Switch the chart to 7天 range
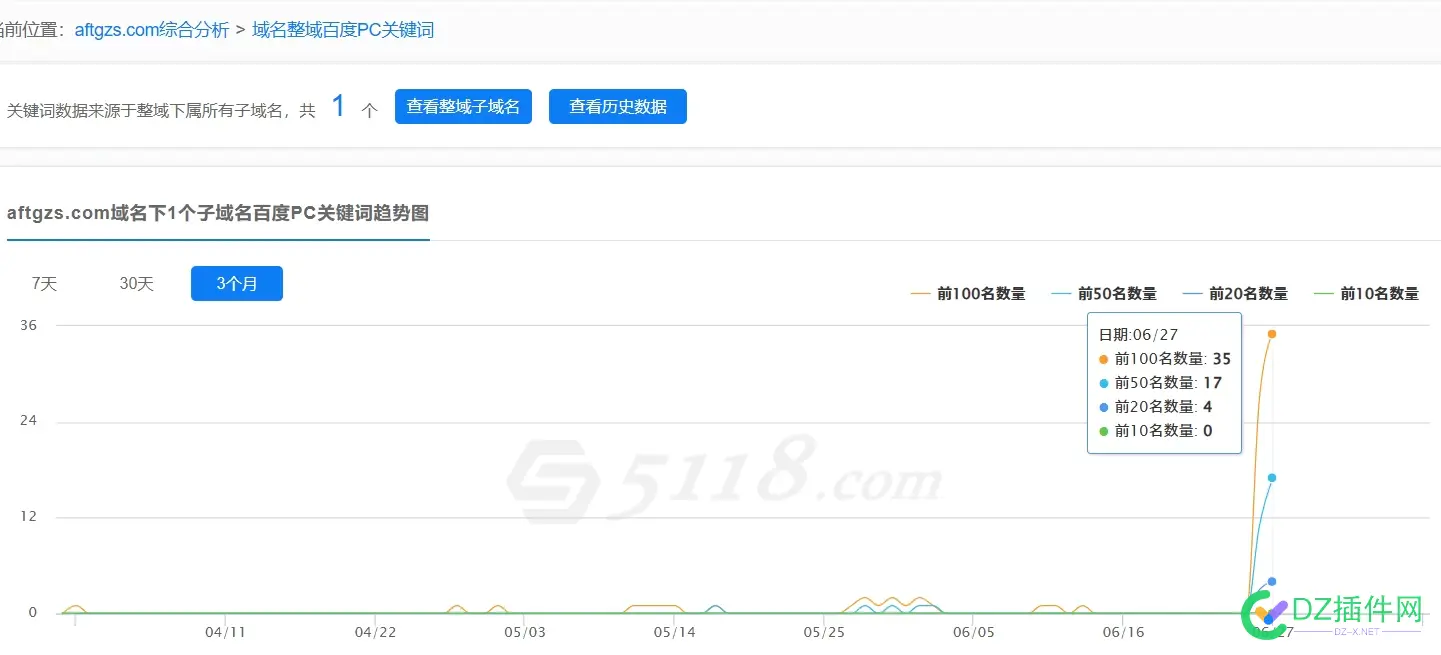 click(x=44, y=284)
